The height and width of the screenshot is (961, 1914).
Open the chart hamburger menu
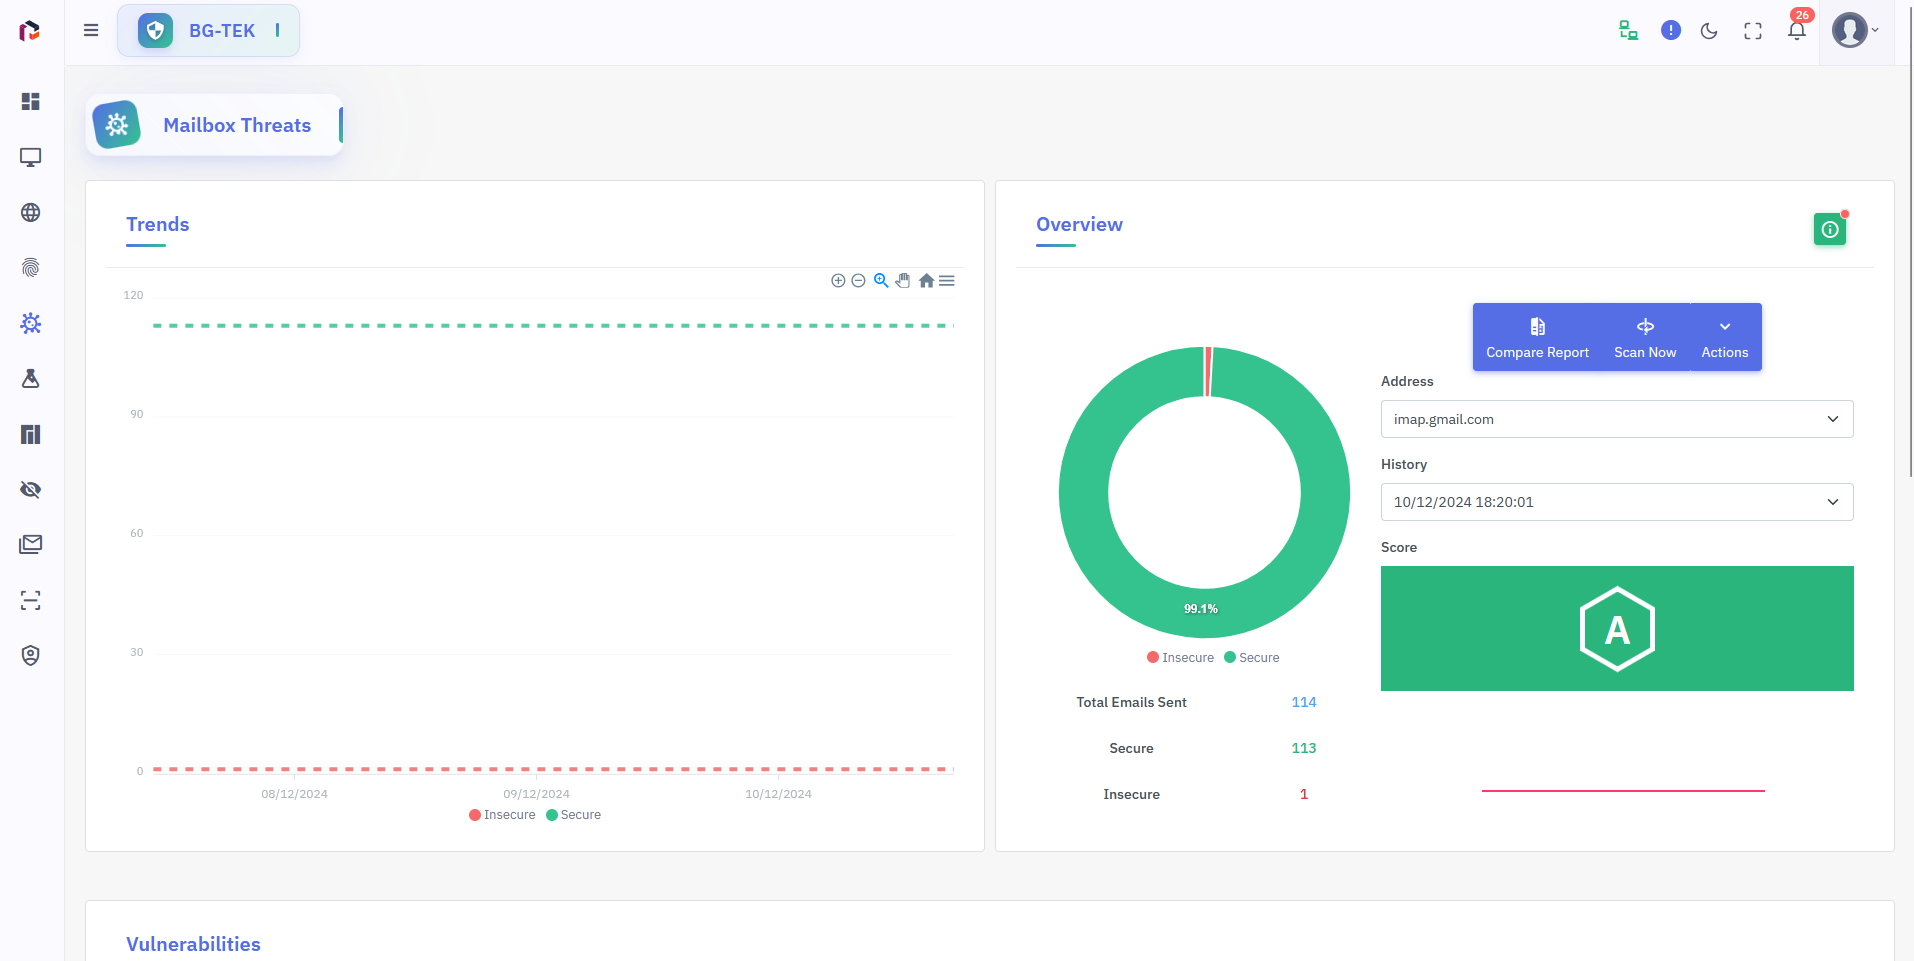[947, 281]
